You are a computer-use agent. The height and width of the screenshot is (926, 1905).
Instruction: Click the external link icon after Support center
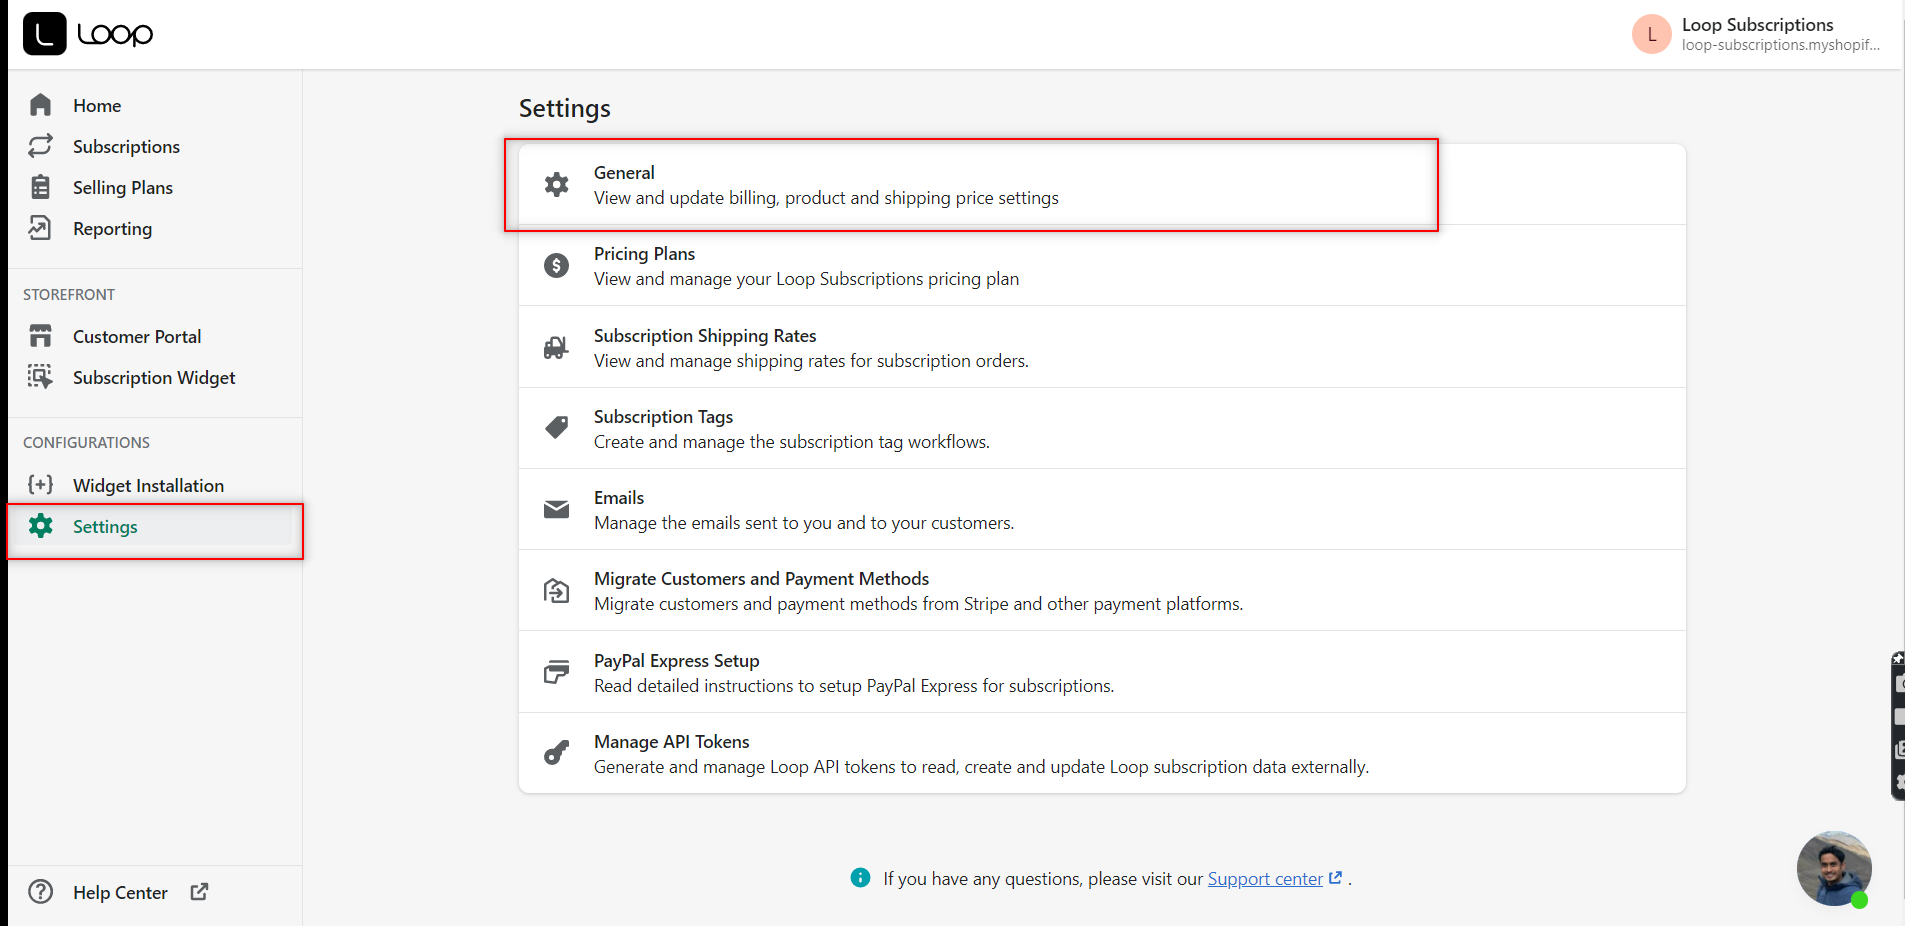tap(1335, 877)
